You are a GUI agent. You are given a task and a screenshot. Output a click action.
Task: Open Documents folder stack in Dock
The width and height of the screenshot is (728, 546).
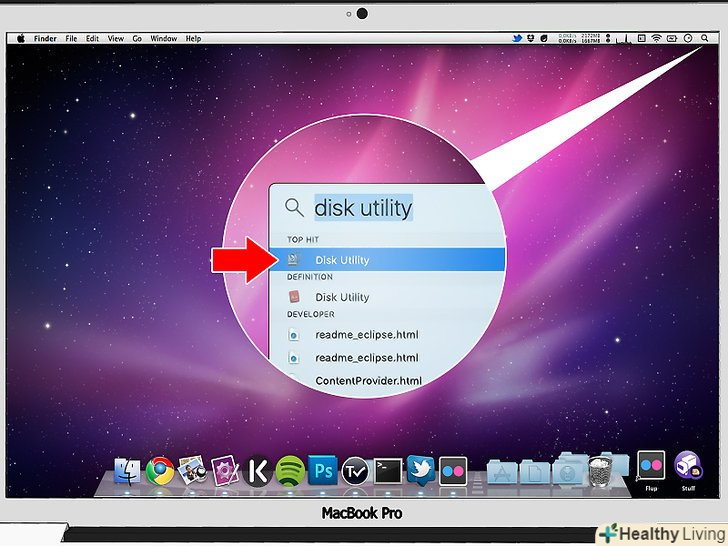[x=534, y=472]
